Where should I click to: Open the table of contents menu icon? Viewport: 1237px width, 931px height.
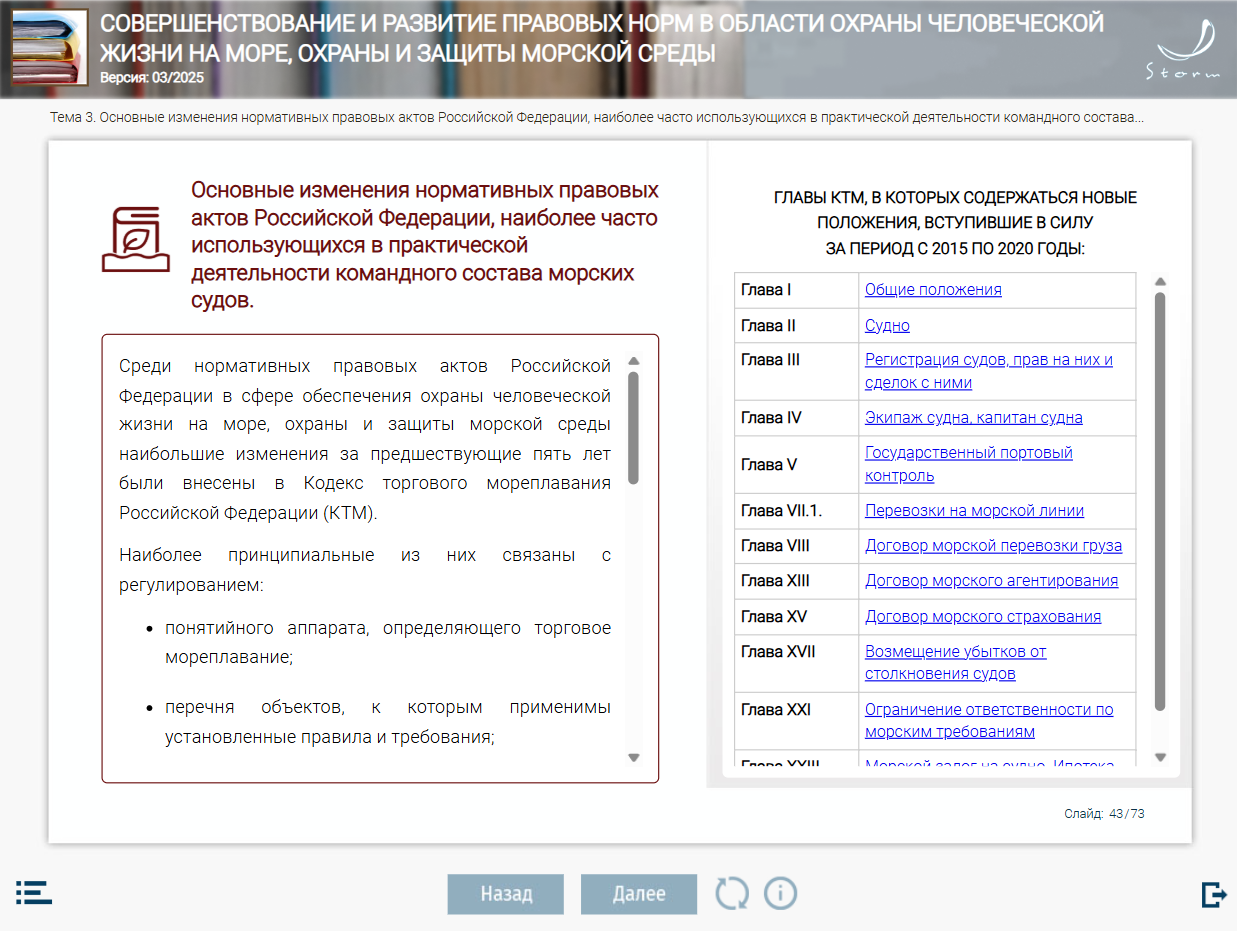click(x=34, y=893)
